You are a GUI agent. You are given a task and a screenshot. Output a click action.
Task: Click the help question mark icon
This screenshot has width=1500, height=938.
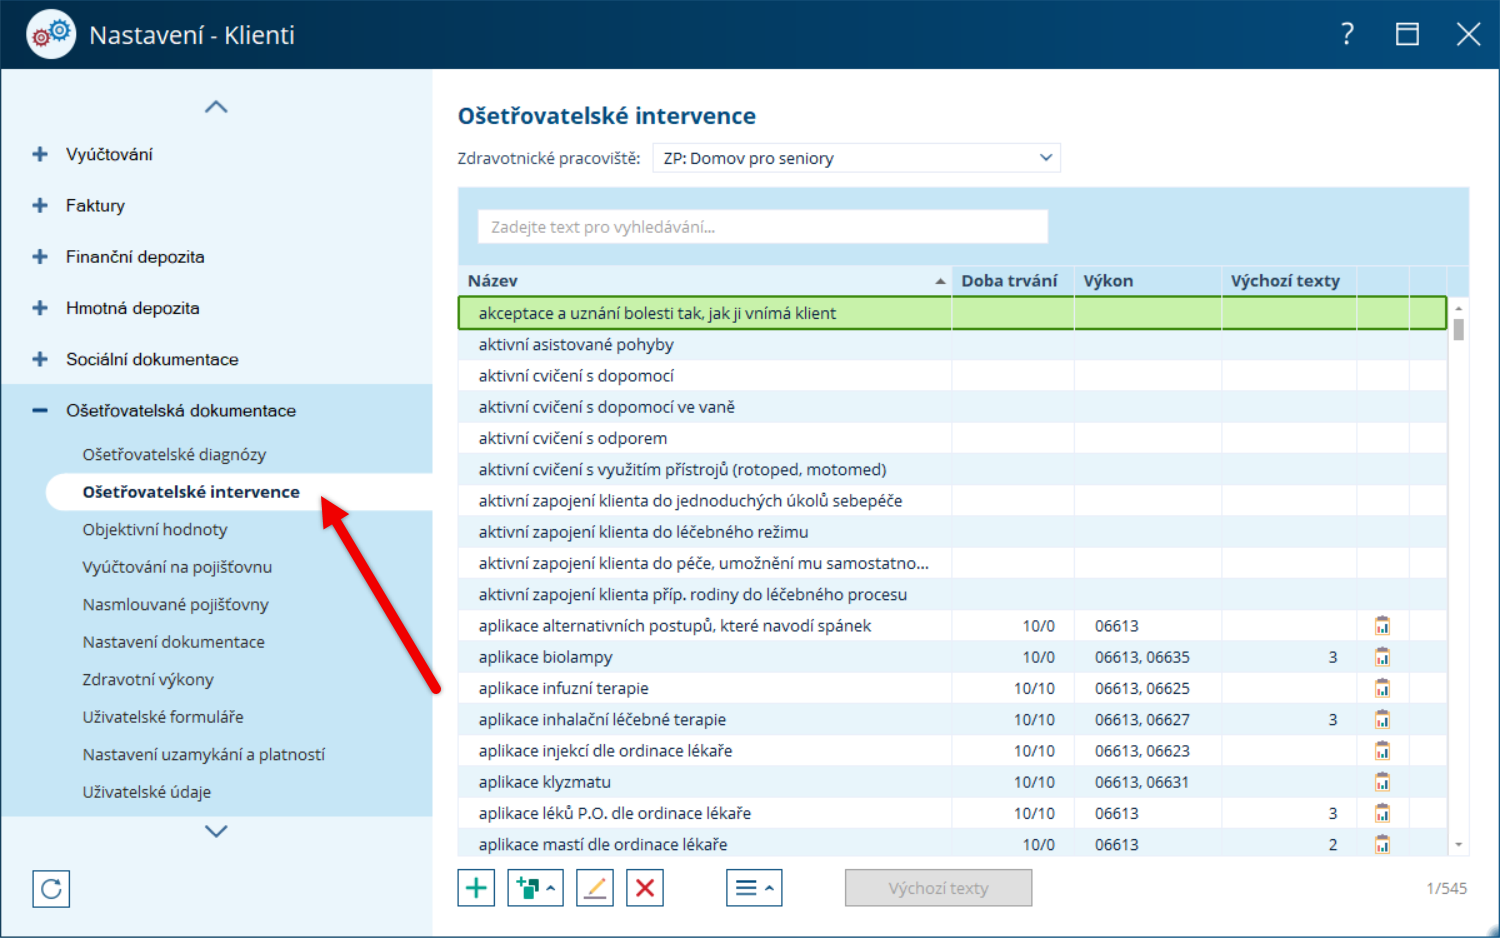[1347, 34]
